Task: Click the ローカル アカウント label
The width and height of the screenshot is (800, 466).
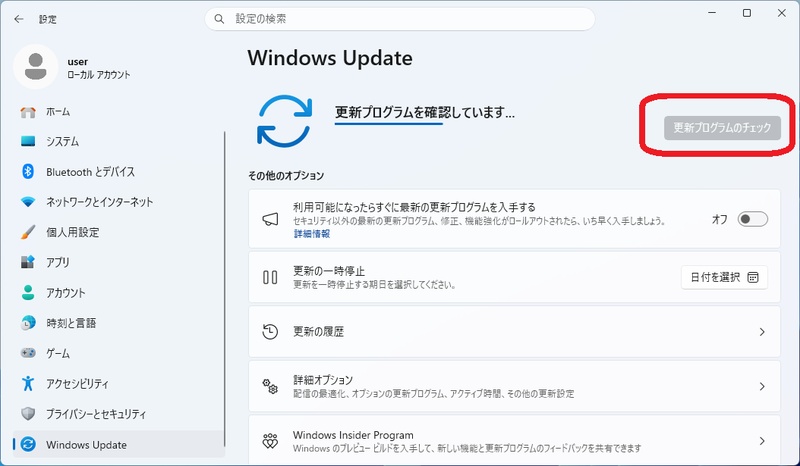Action: click(98, 75)
